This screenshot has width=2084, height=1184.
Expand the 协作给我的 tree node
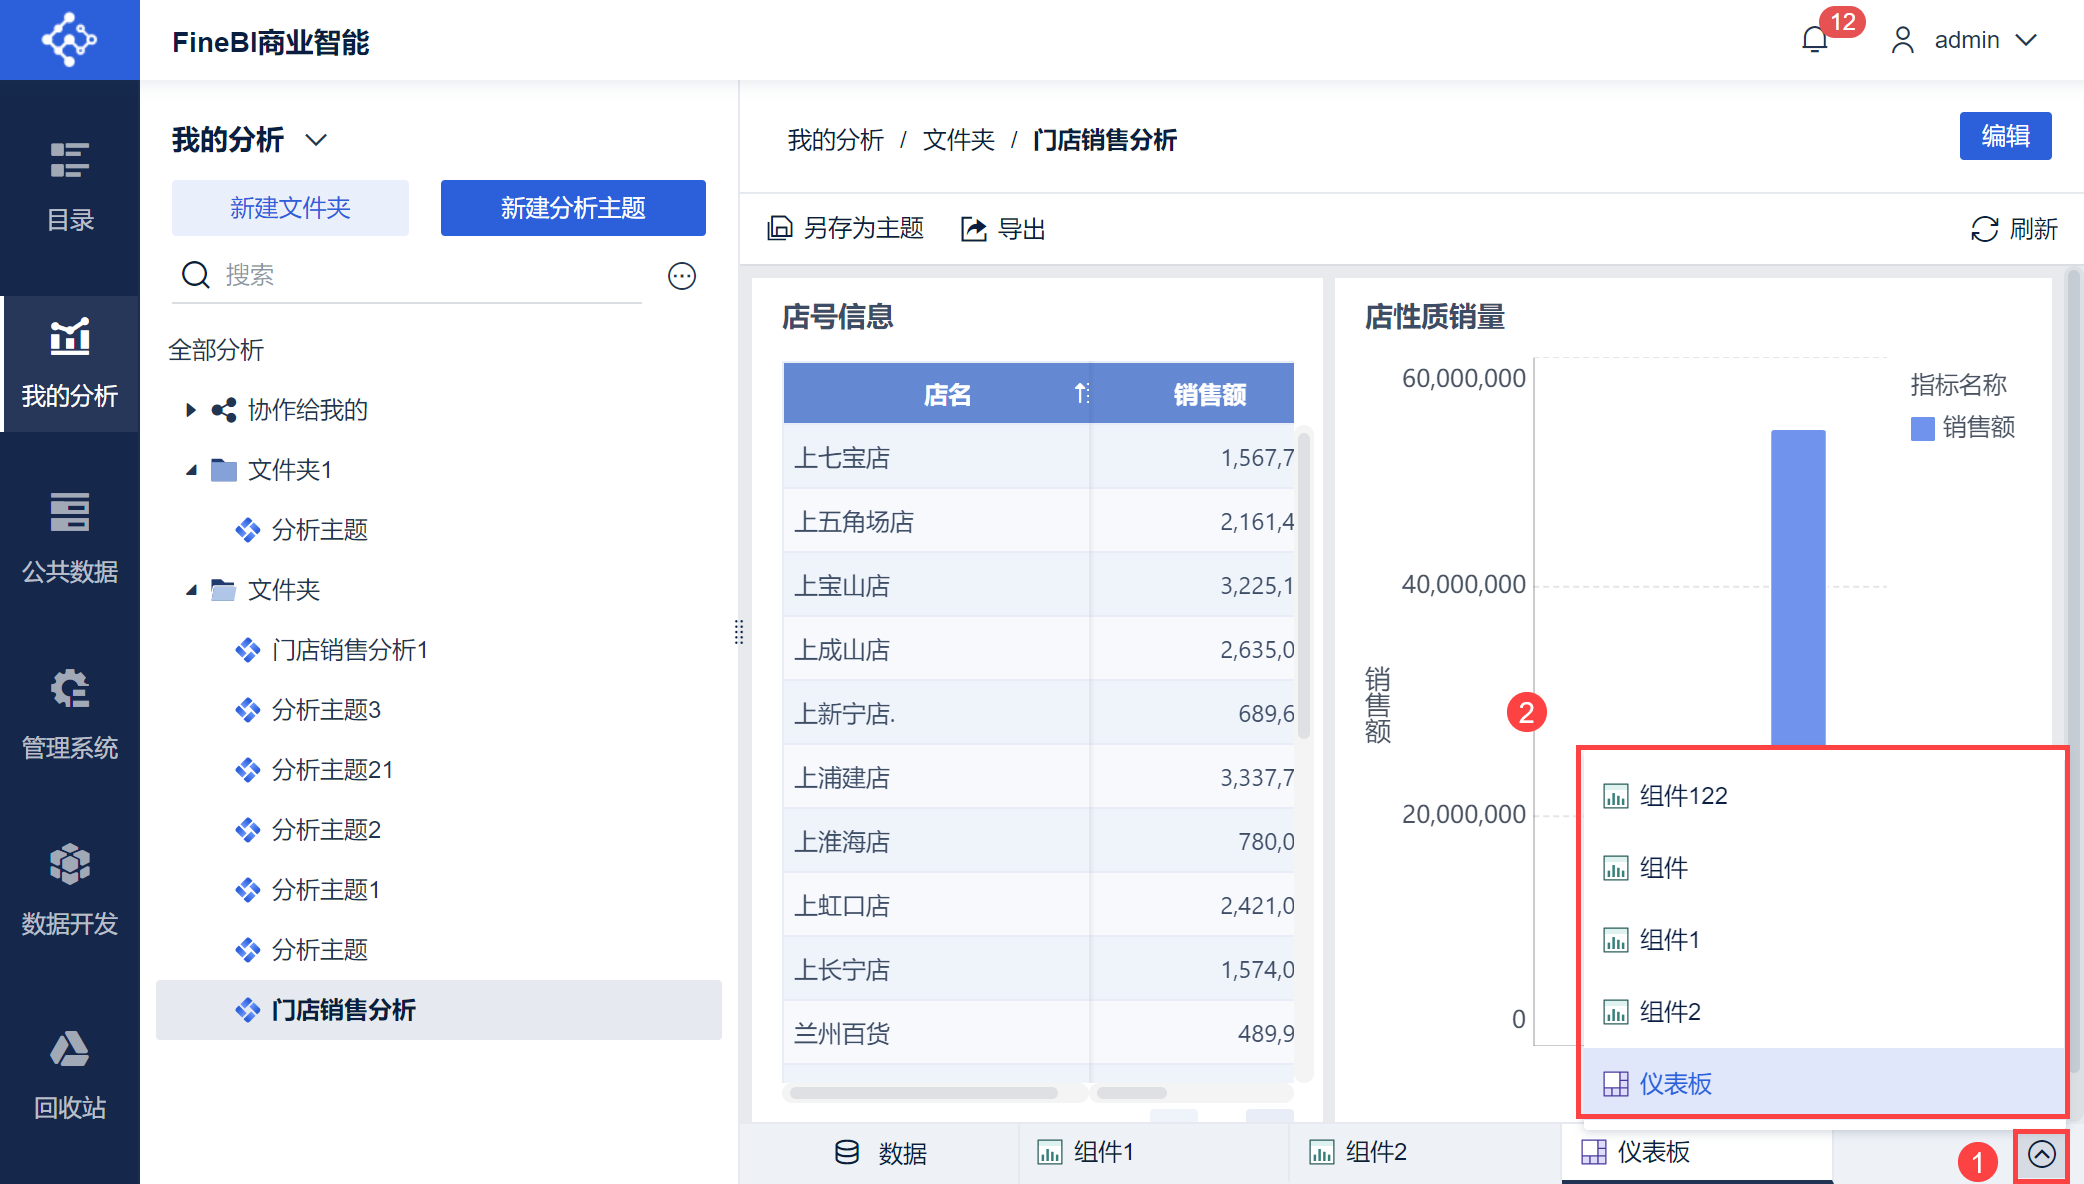(x=190, y=410)
